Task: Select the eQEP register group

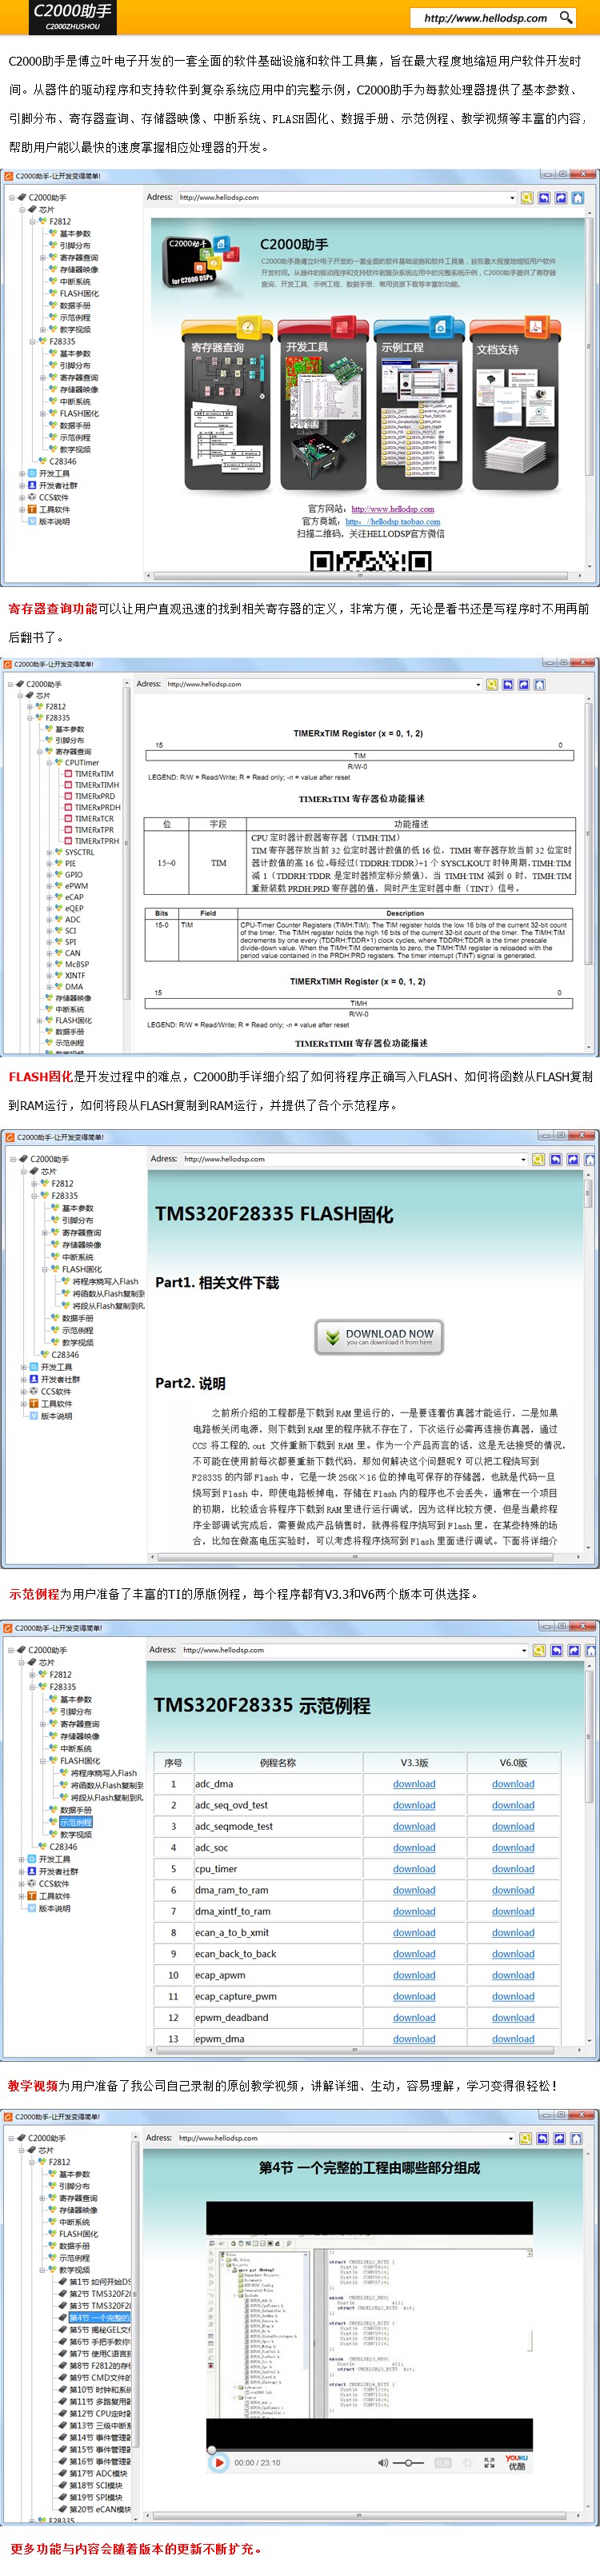Action: coord(73,909)
